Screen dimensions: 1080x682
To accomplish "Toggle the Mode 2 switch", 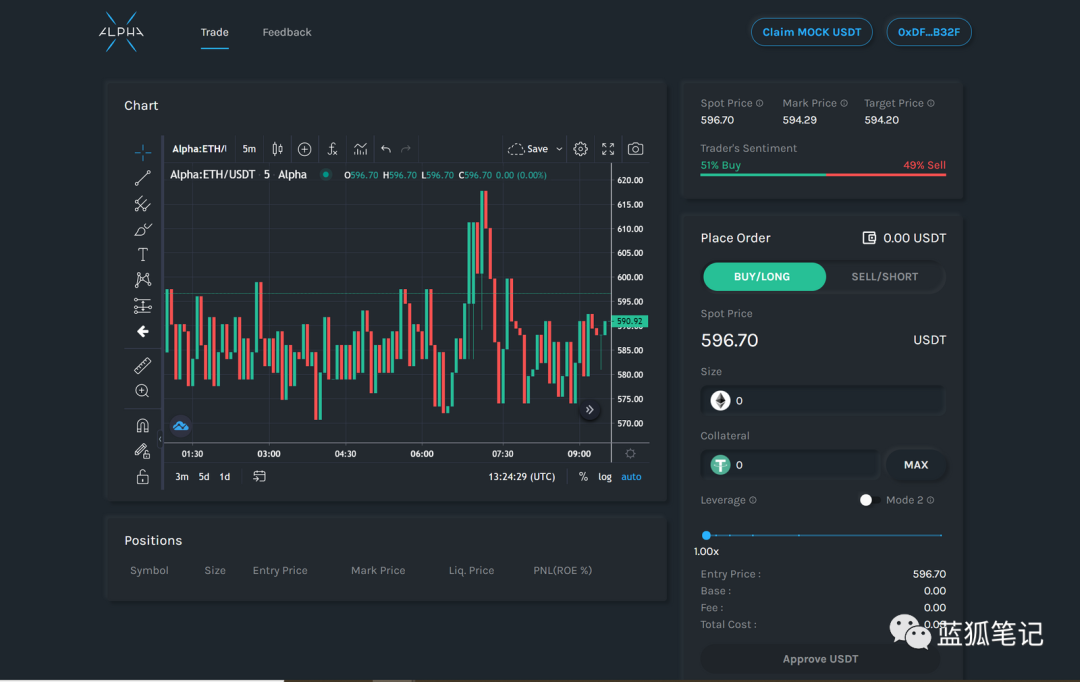I will click(869, 500).
